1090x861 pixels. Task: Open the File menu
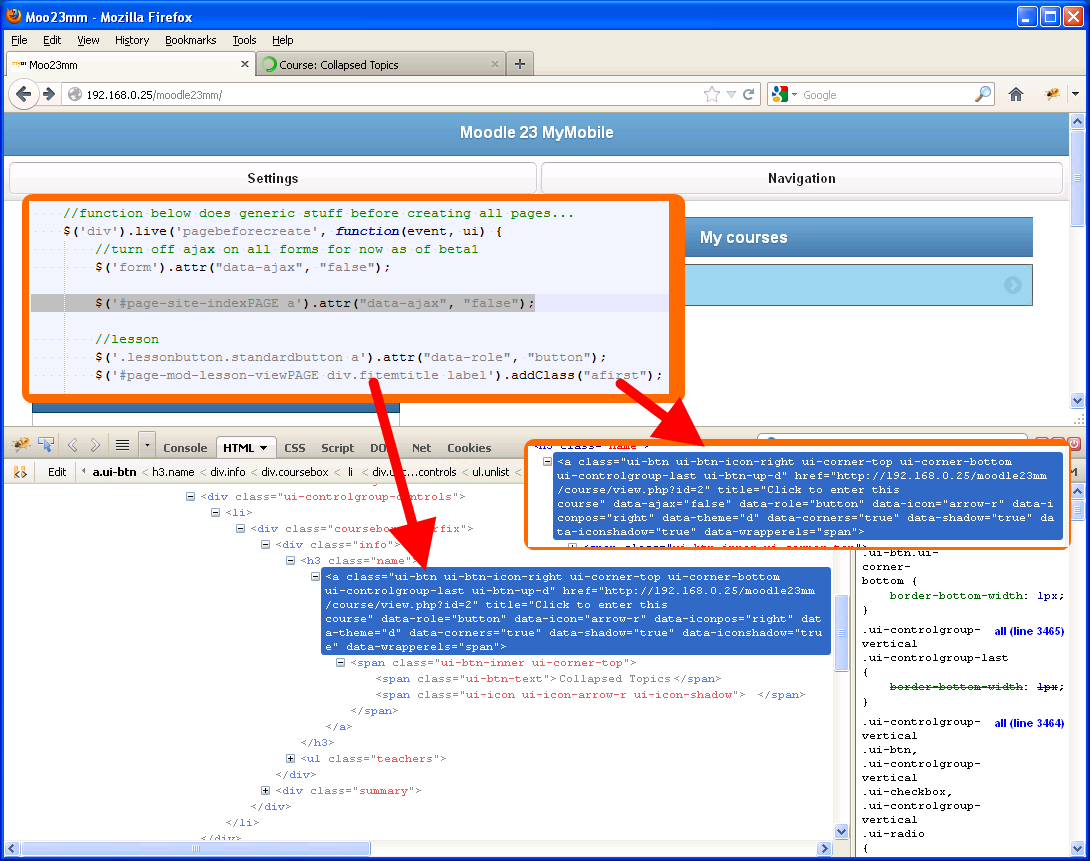point(19,40)
